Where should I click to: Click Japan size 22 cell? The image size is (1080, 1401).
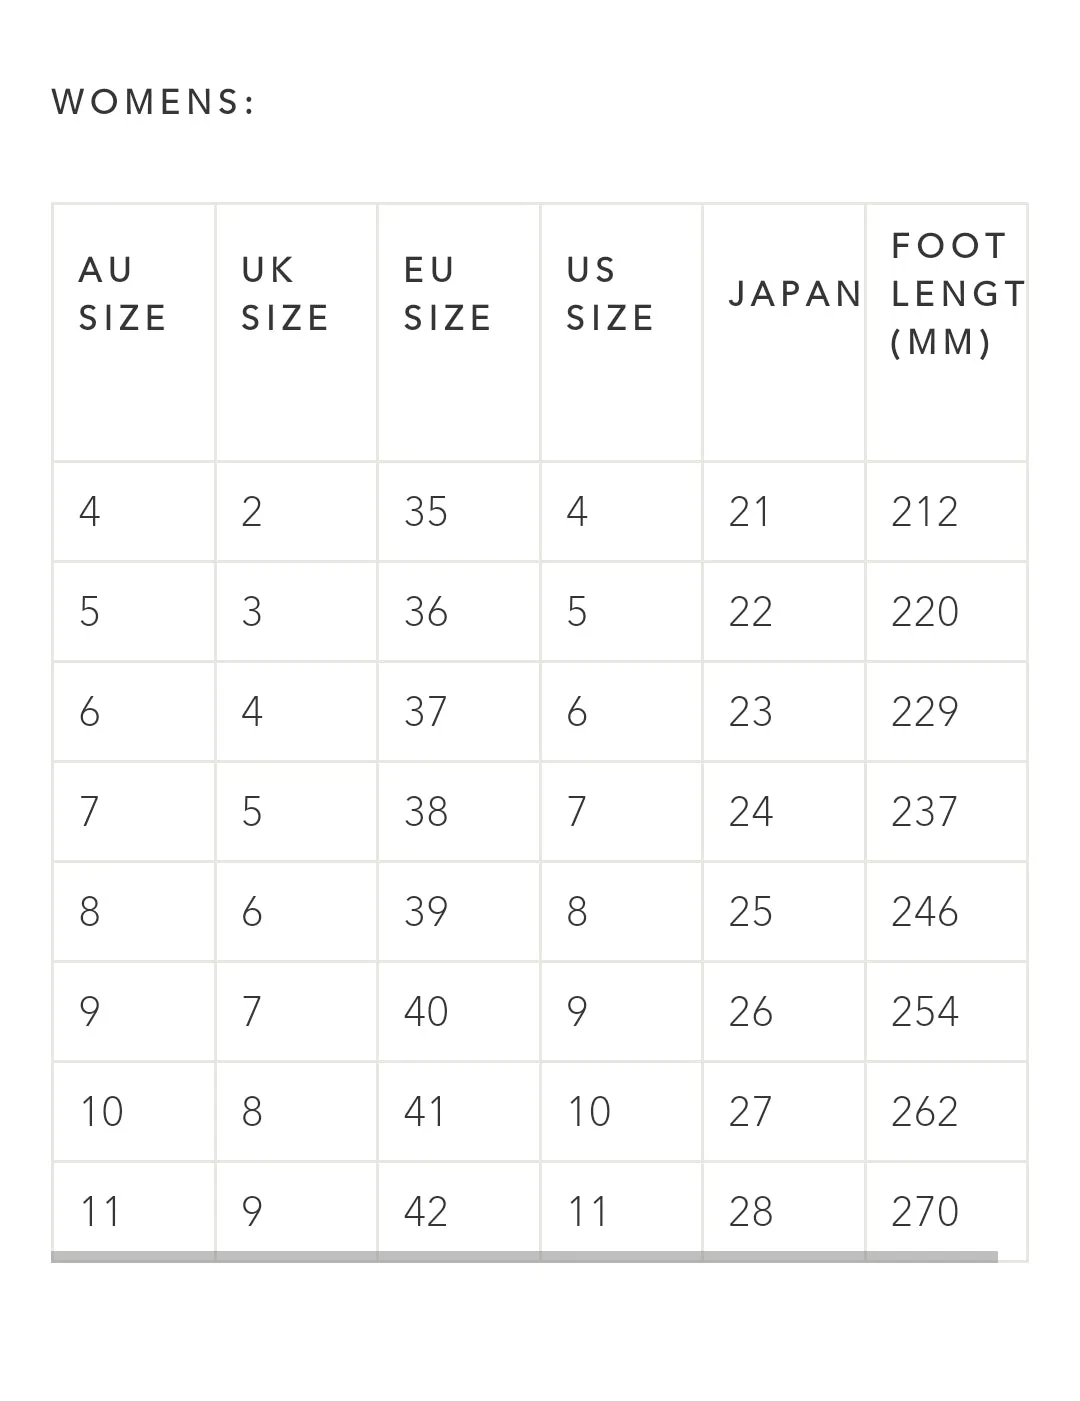point(784,612)
